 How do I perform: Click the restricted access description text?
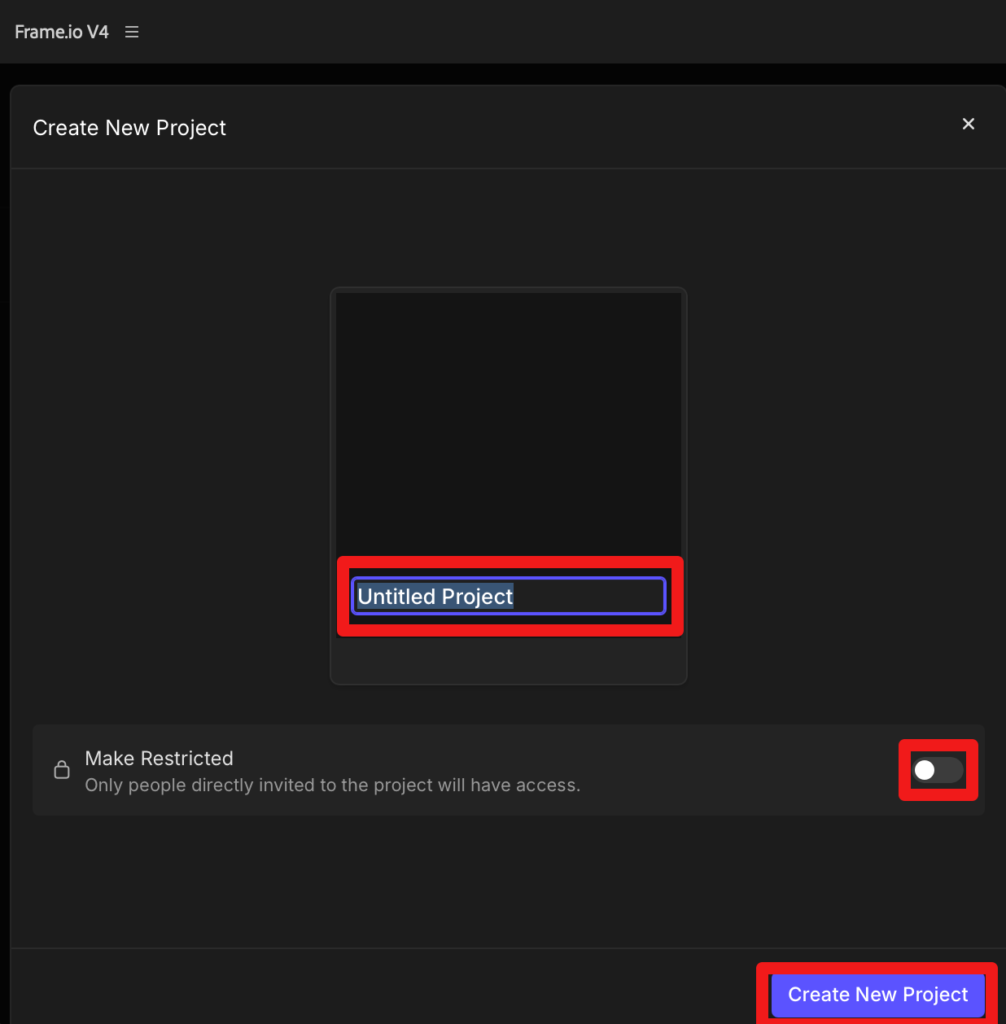click(332, 785)
